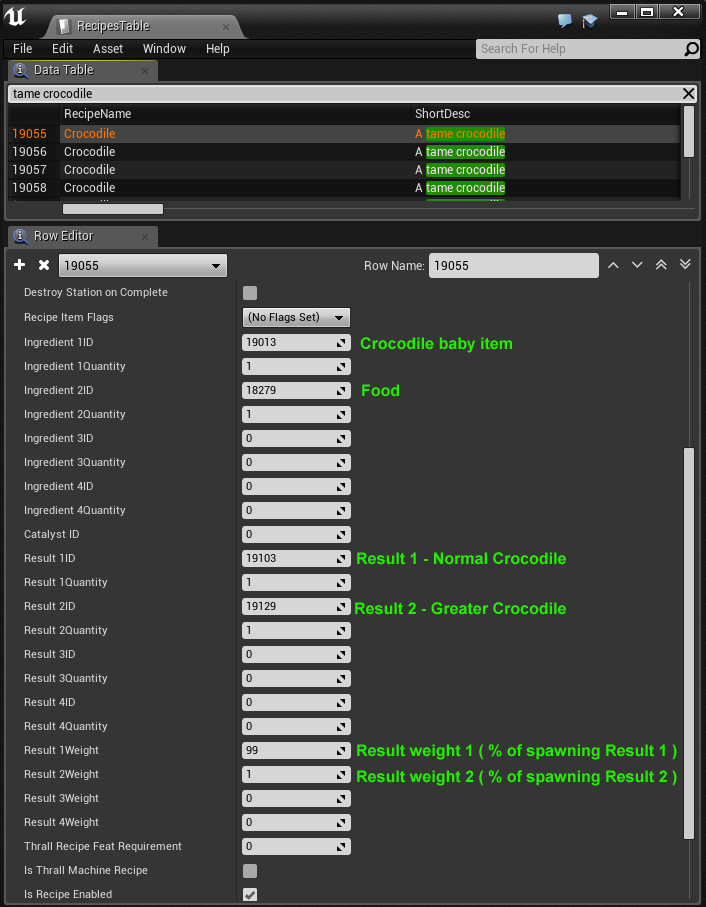706x907 pixels.
Task: Uncheck Is Recipe Enabled checkbox
Action: tap(250, 894)
